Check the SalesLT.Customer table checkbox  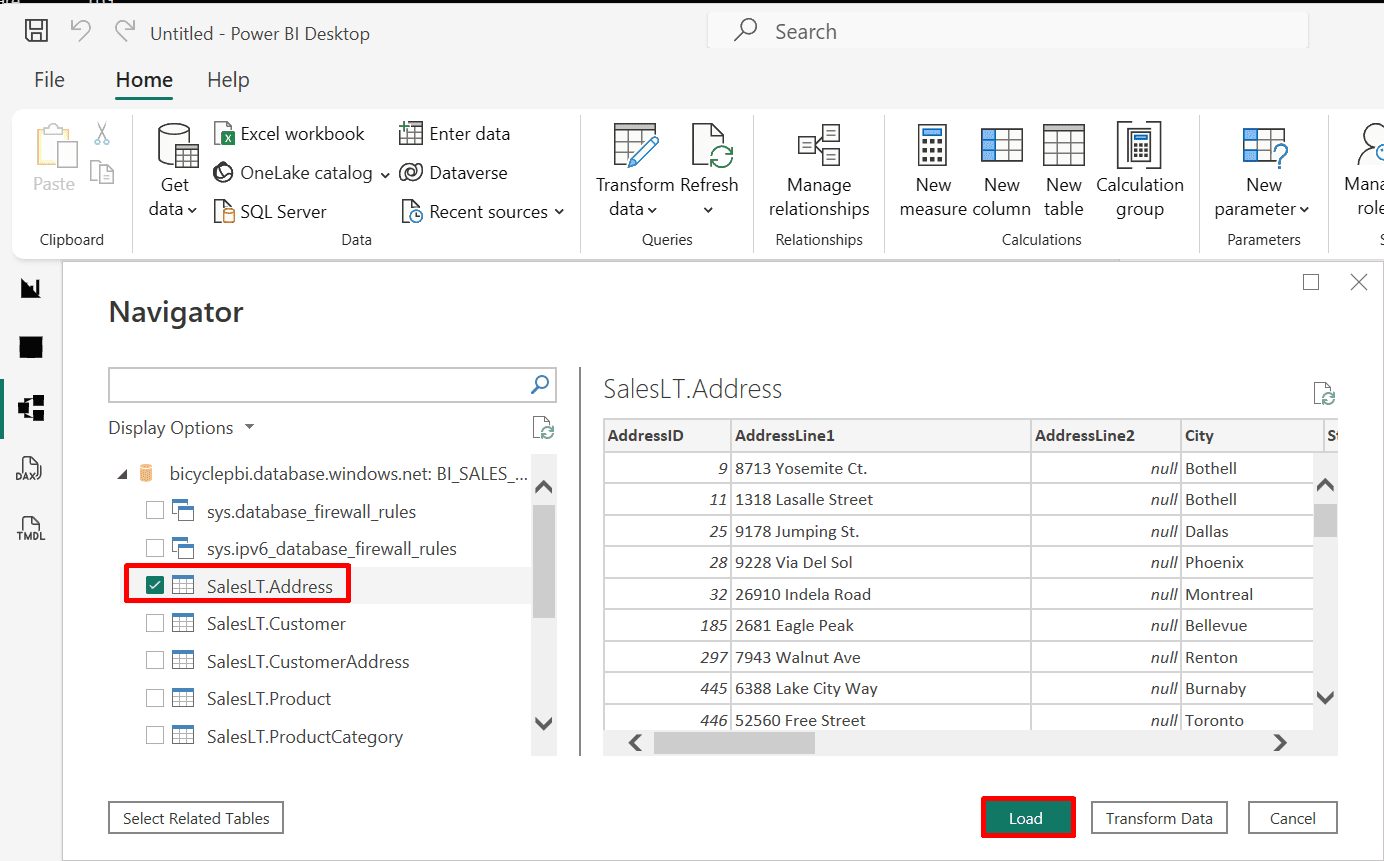coord(155,624)
